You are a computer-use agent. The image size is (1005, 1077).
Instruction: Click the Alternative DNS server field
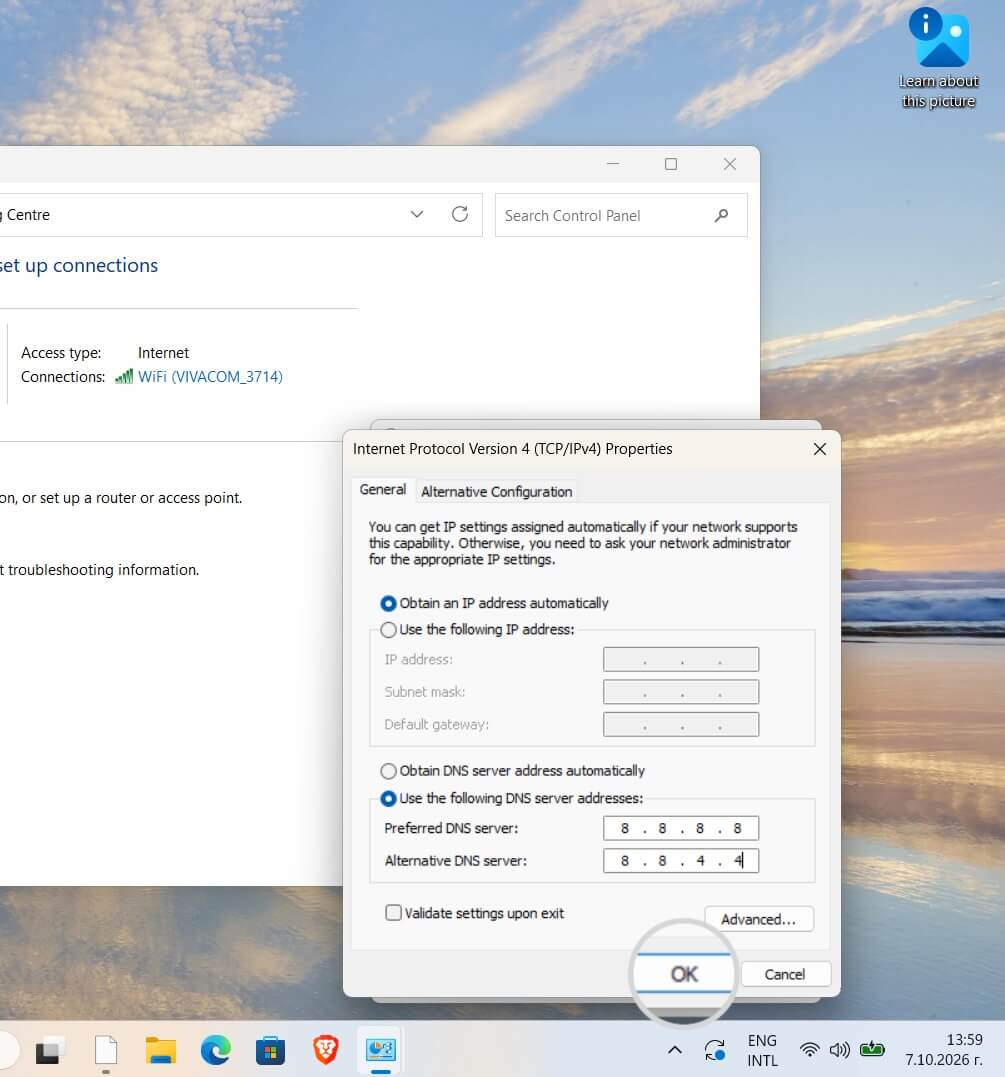[681, 861]
